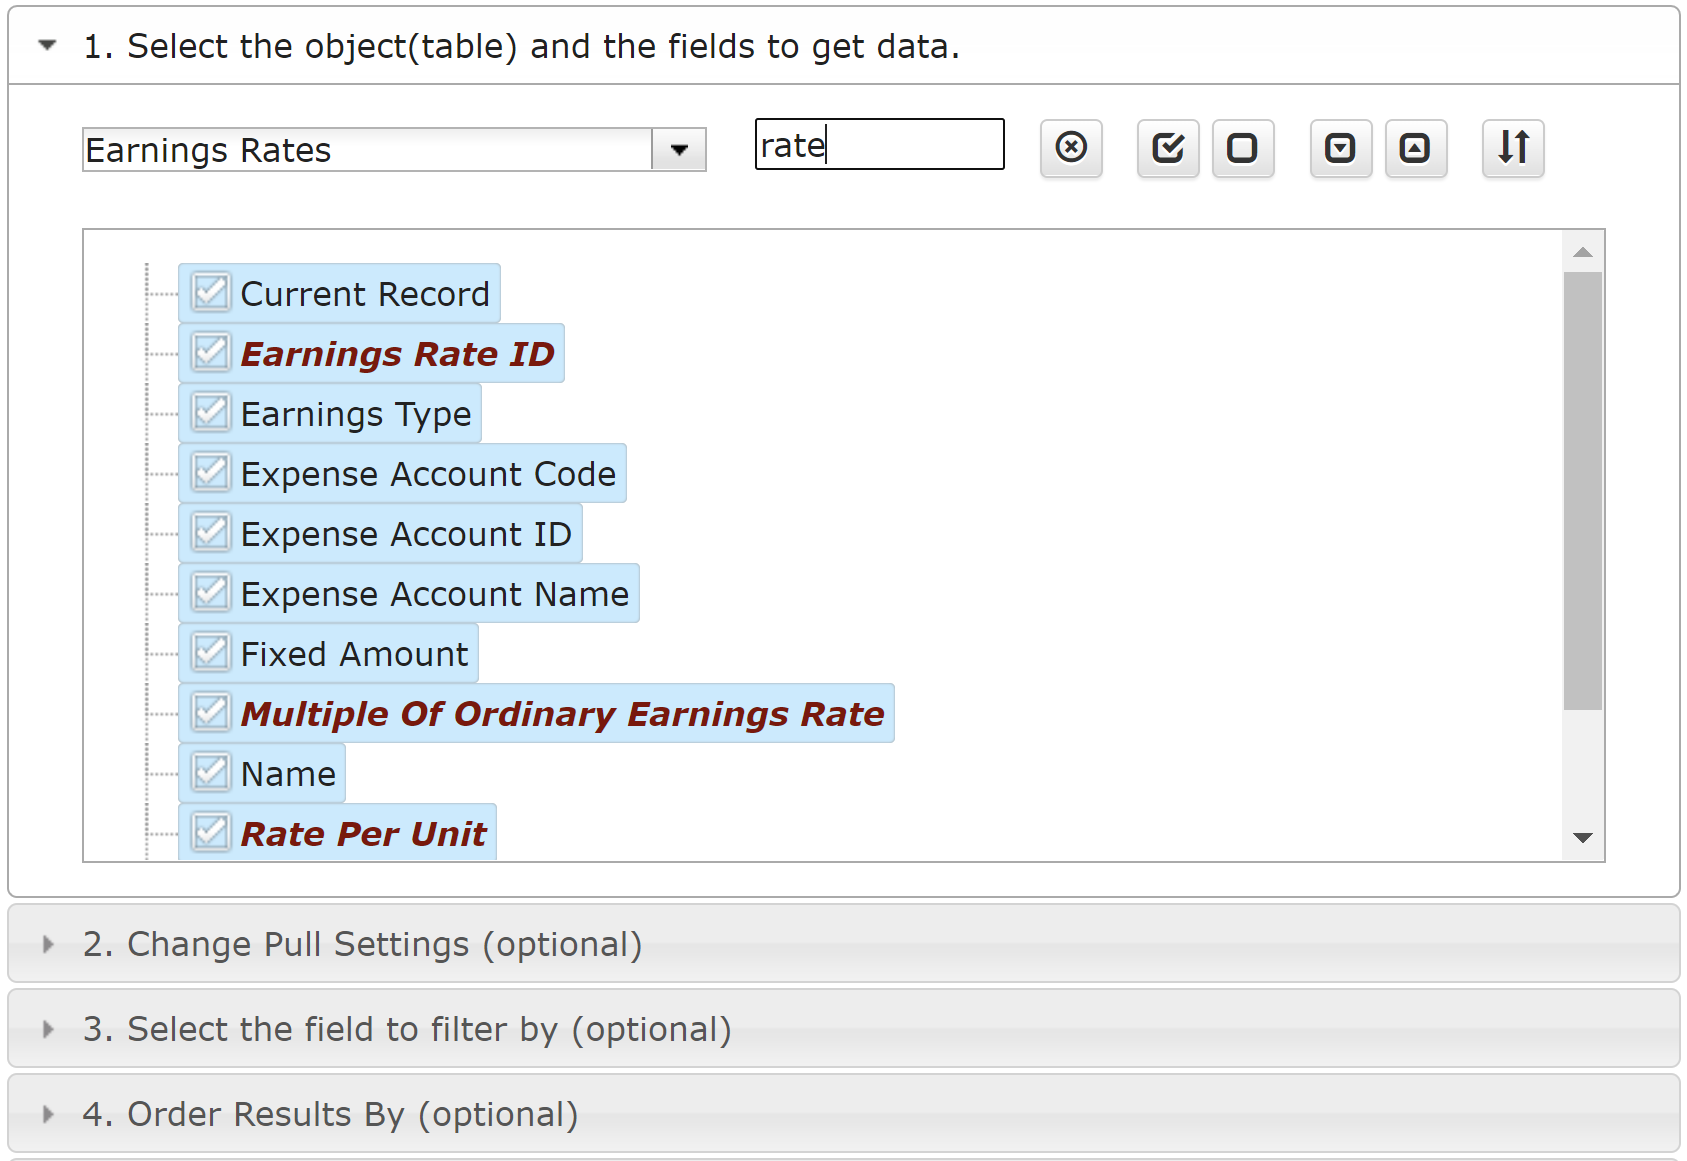Select 'Multiple Of Ordinary Earnings Rate' label
Screen dimensions: 1687x1161
[563, 714]
